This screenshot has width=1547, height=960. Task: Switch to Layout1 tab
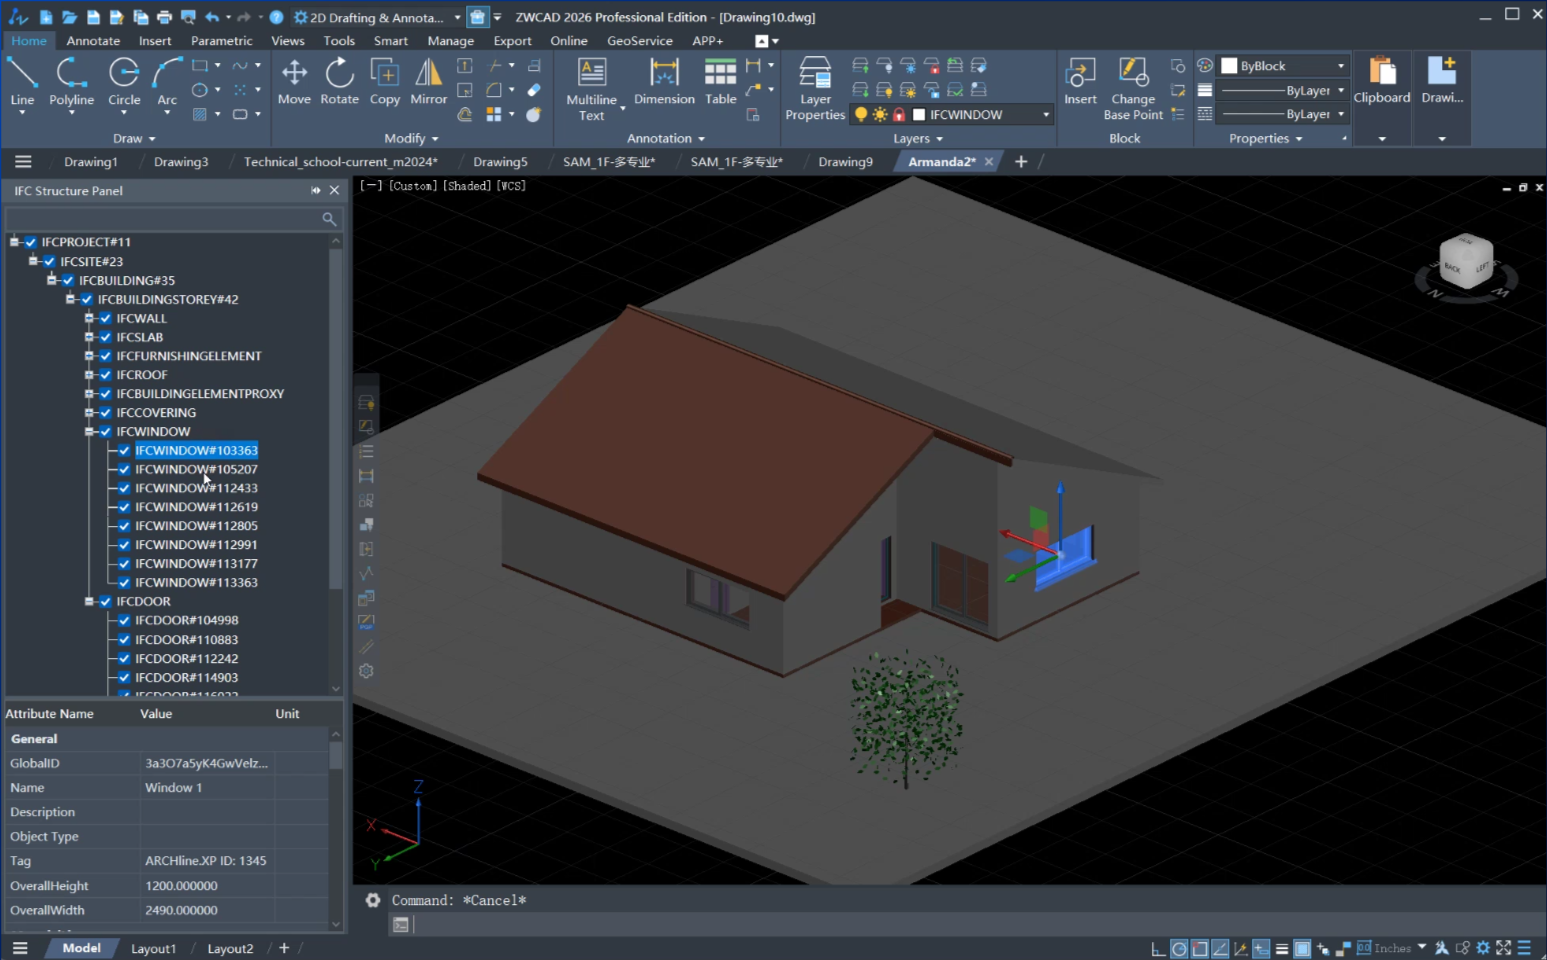coord(153,948)
